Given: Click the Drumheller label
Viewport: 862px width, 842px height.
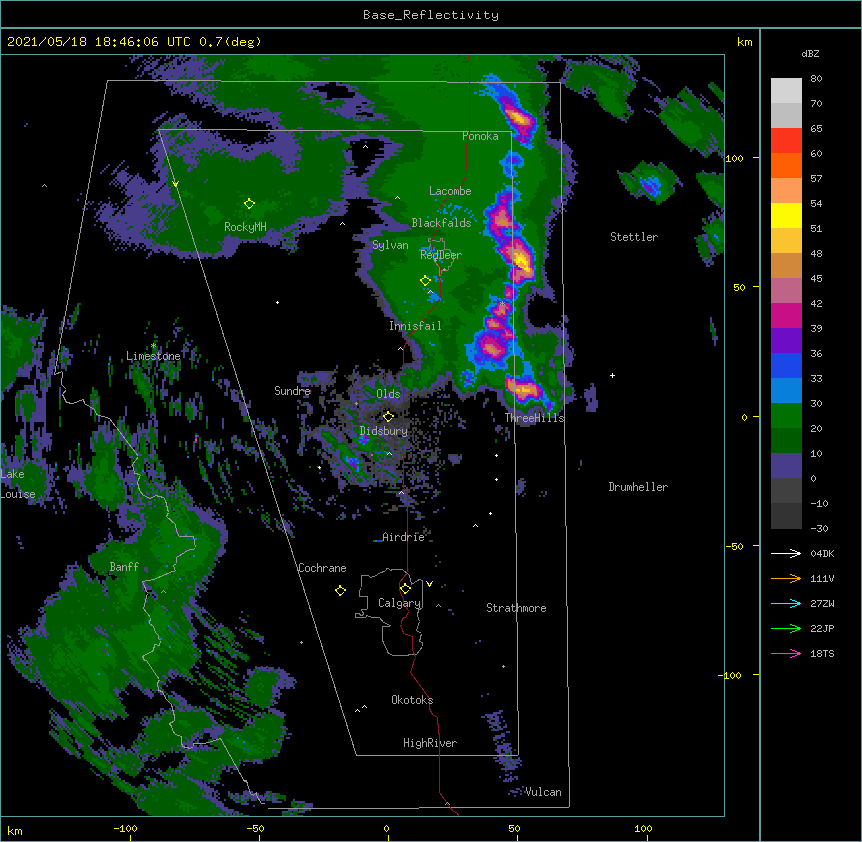Looking at the screenshot, I should click(638, 487).
